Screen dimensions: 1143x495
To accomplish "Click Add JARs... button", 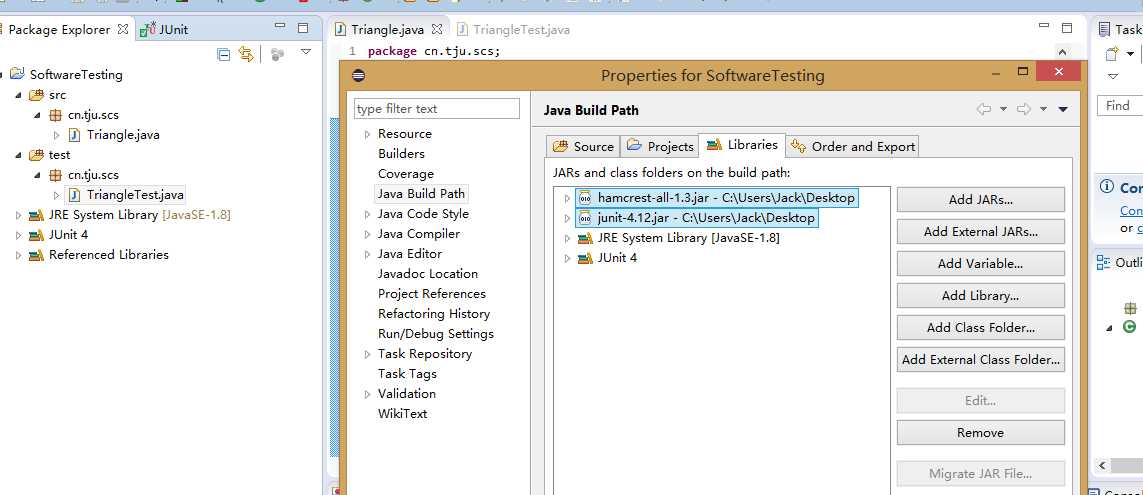I will click(x=980, y=200).
